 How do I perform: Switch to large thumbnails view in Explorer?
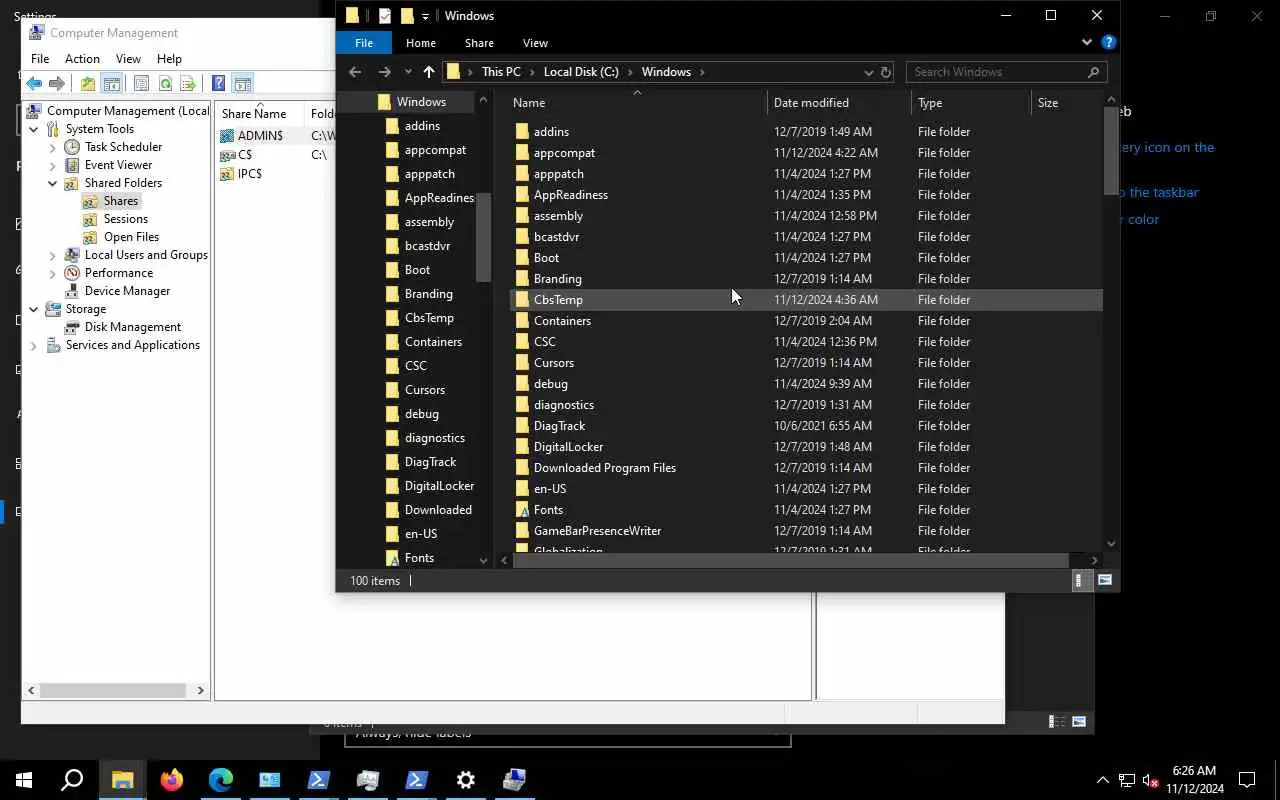point(1105,580)
